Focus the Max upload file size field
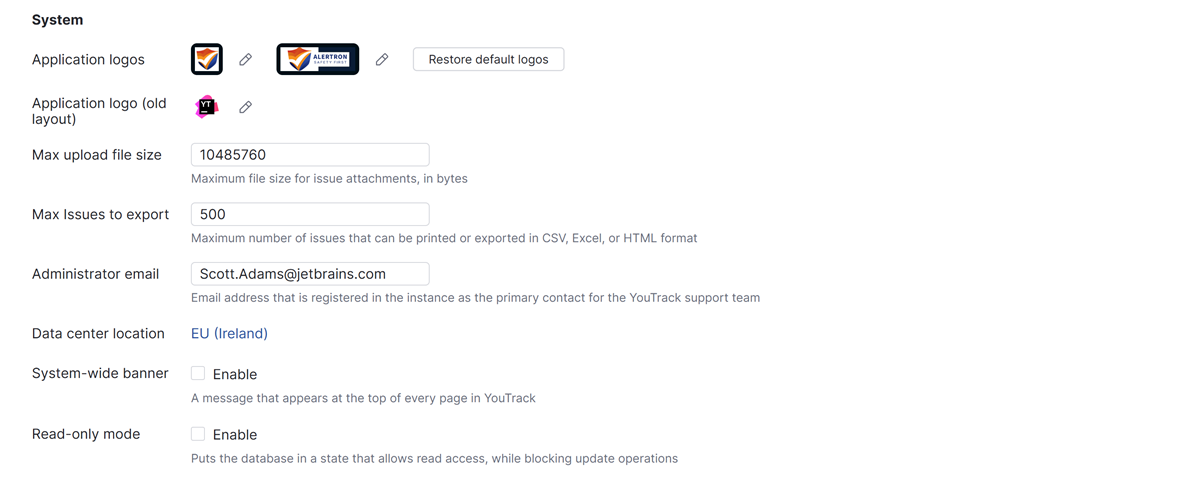Screen dimensions: 1199x487 click(x=310, y=154)
